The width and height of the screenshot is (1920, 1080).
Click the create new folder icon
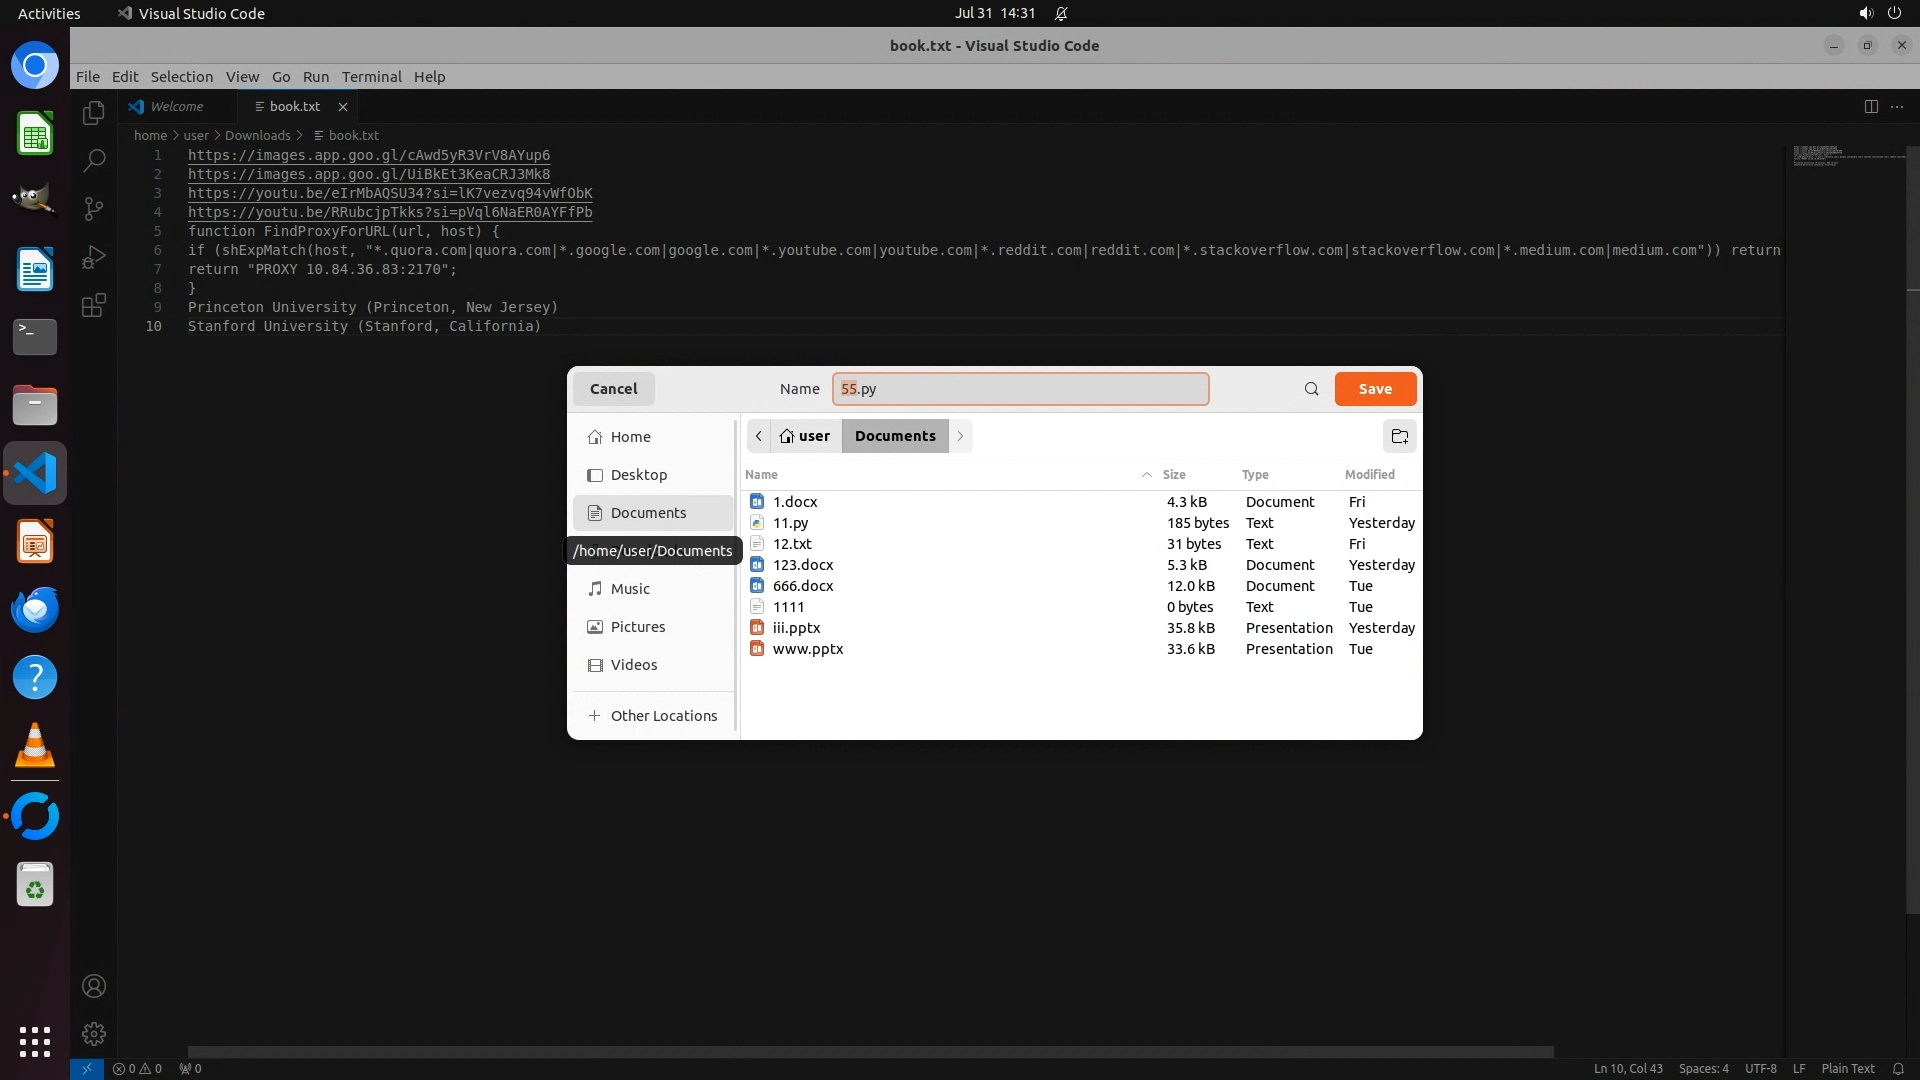pos(1399,436)
